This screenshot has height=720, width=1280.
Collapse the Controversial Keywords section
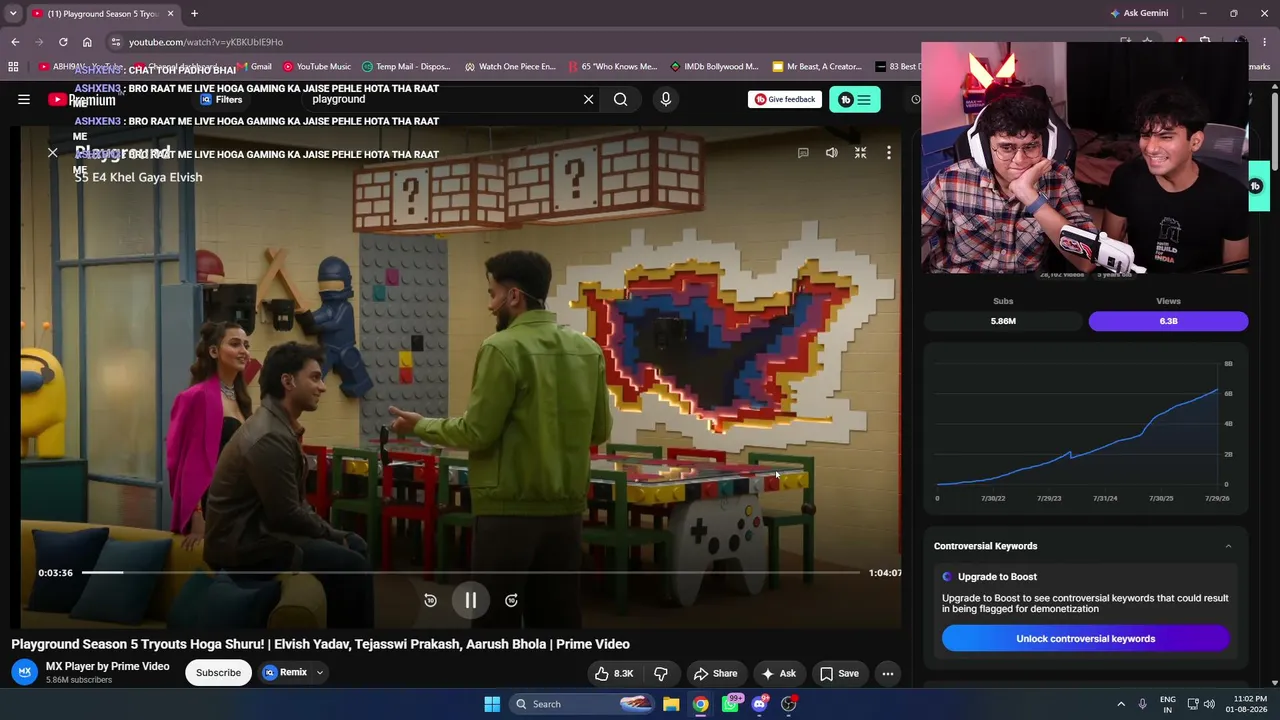tap(1228, 546)
